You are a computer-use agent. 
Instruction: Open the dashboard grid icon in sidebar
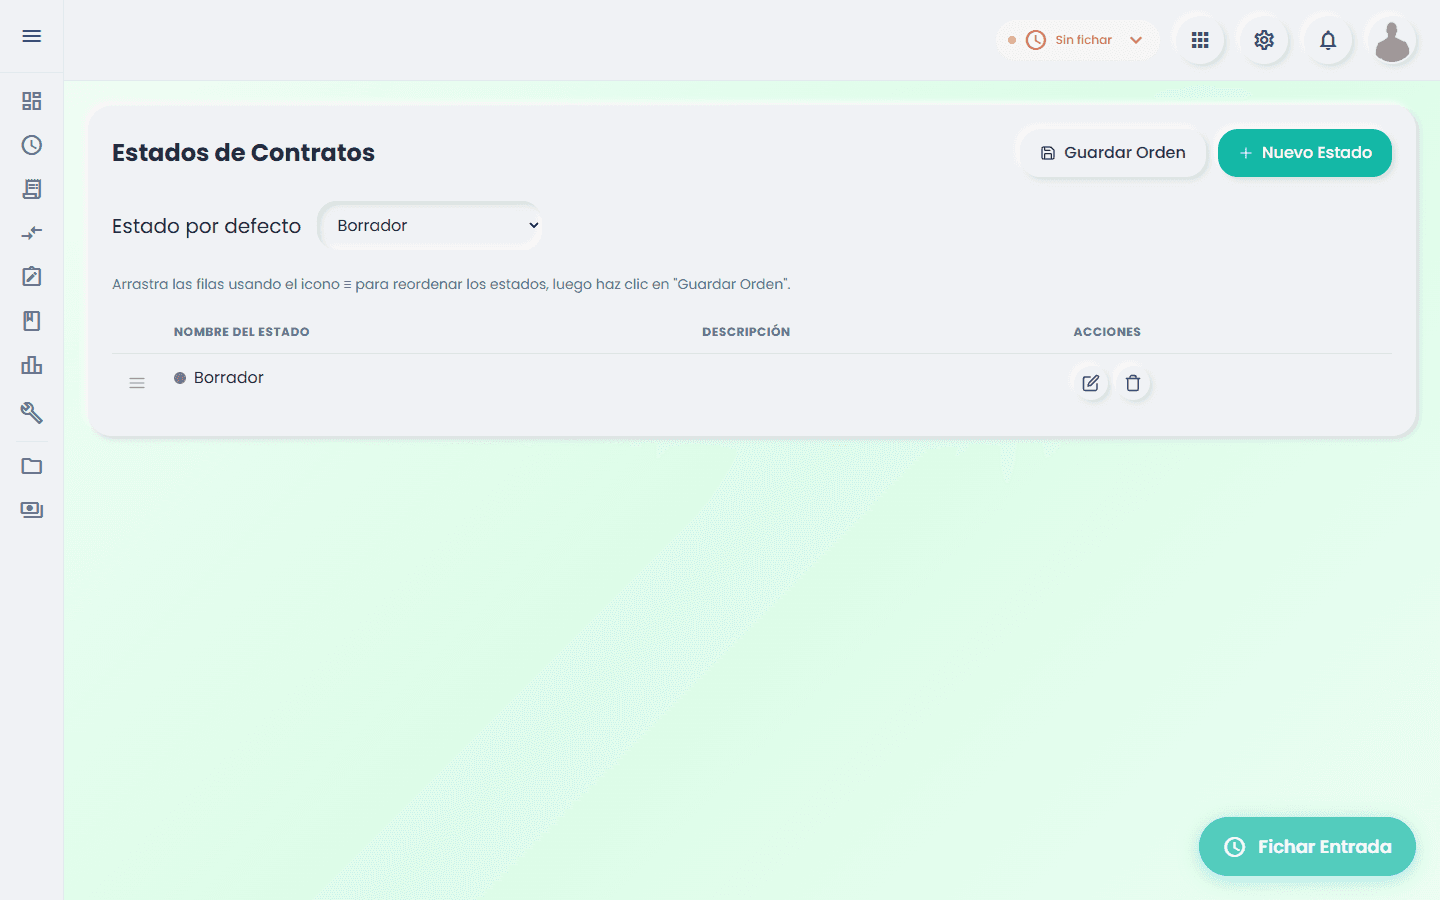(32, 101)
